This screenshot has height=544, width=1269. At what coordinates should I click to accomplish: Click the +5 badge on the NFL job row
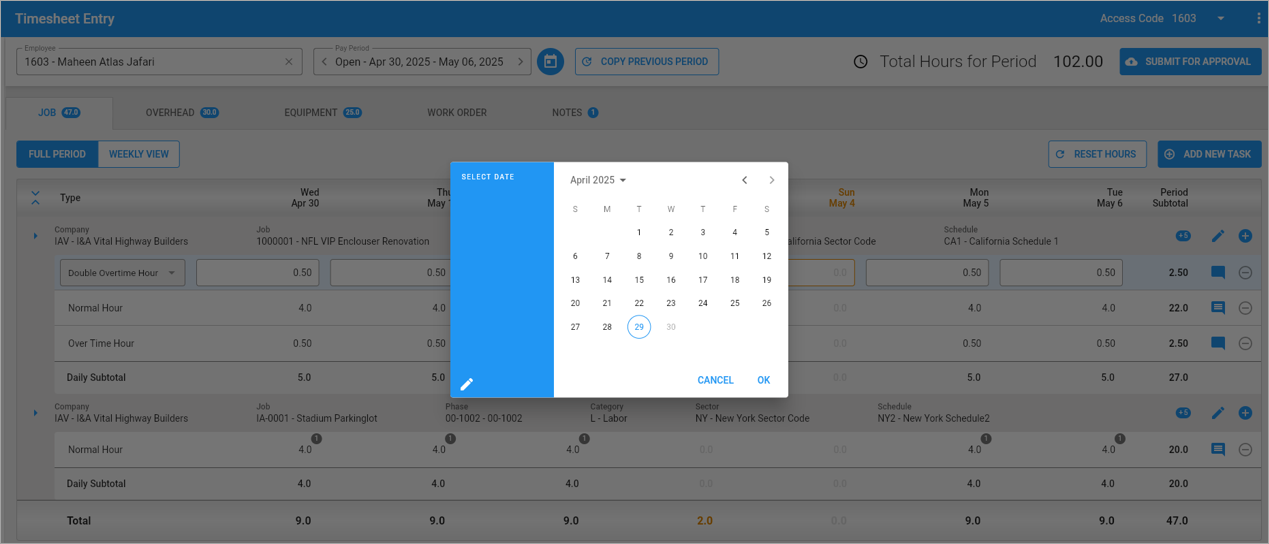(x=1183, y=236)
